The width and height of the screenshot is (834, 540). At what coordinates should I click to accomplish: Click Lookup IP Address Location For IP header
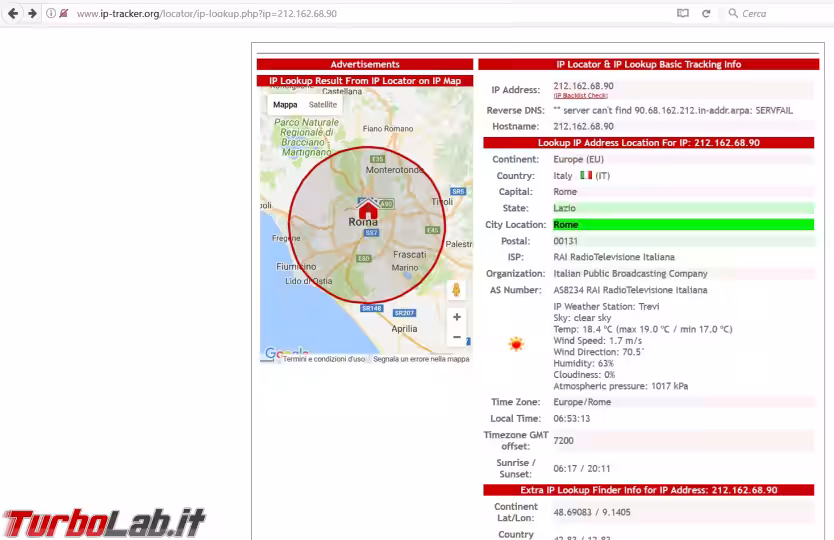pos(648,143)
